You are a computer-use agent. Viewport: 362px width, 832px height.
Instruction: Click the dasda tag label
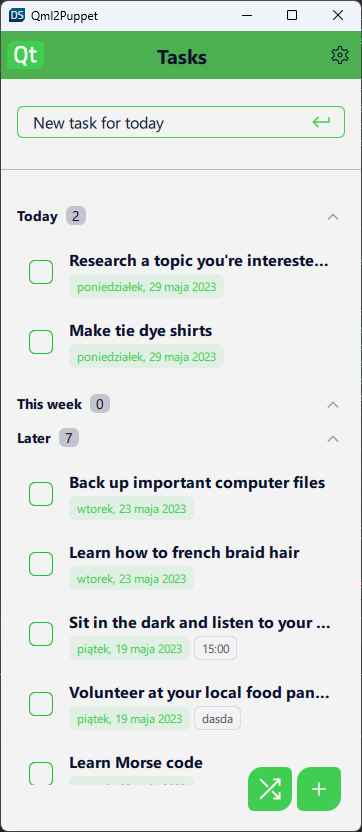(x=218, y=718)
